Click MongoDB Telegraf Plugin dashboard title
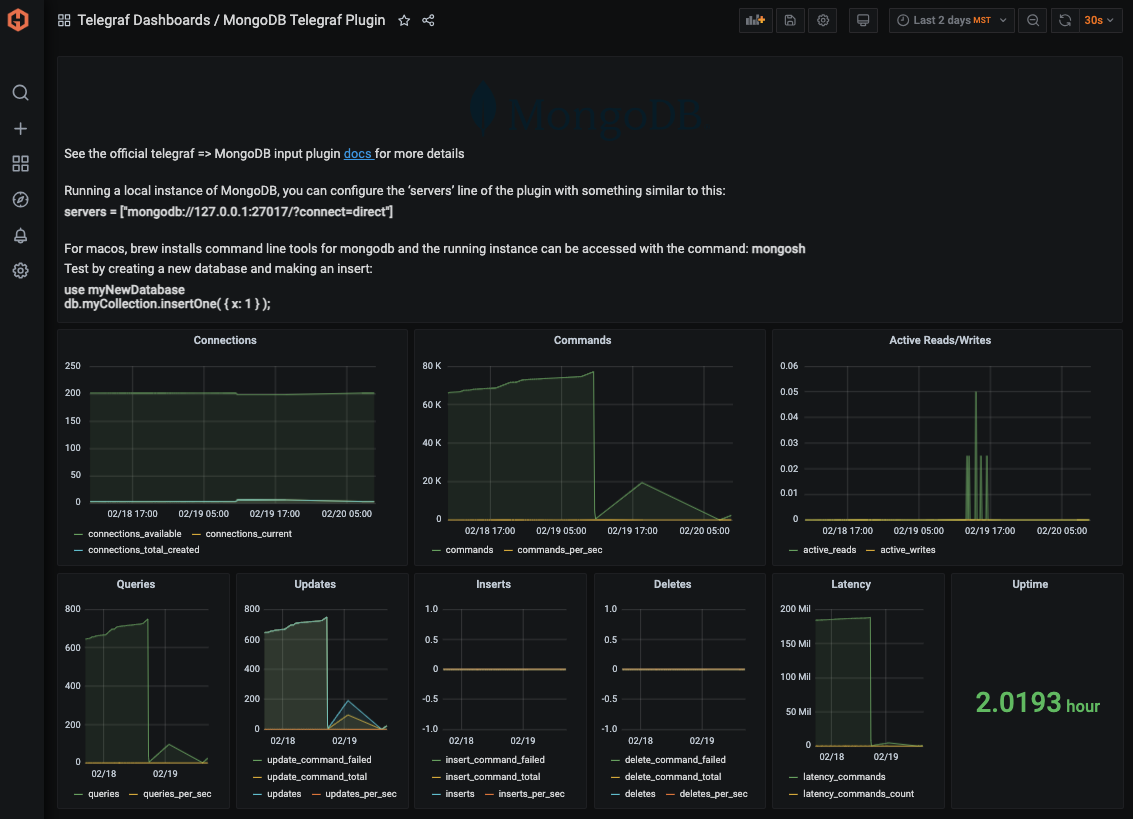1133x819 pixels. pos(303,20)
